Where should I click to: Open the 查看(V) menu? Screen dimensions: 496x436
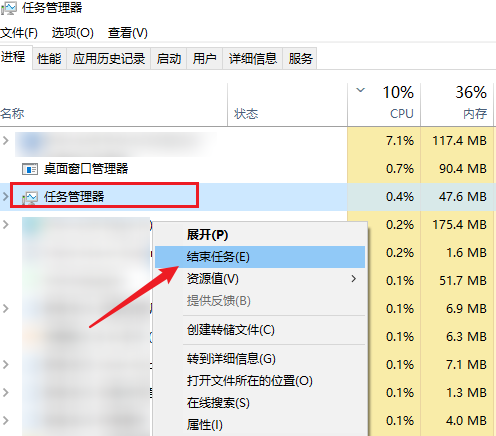(x=128, y=33)
